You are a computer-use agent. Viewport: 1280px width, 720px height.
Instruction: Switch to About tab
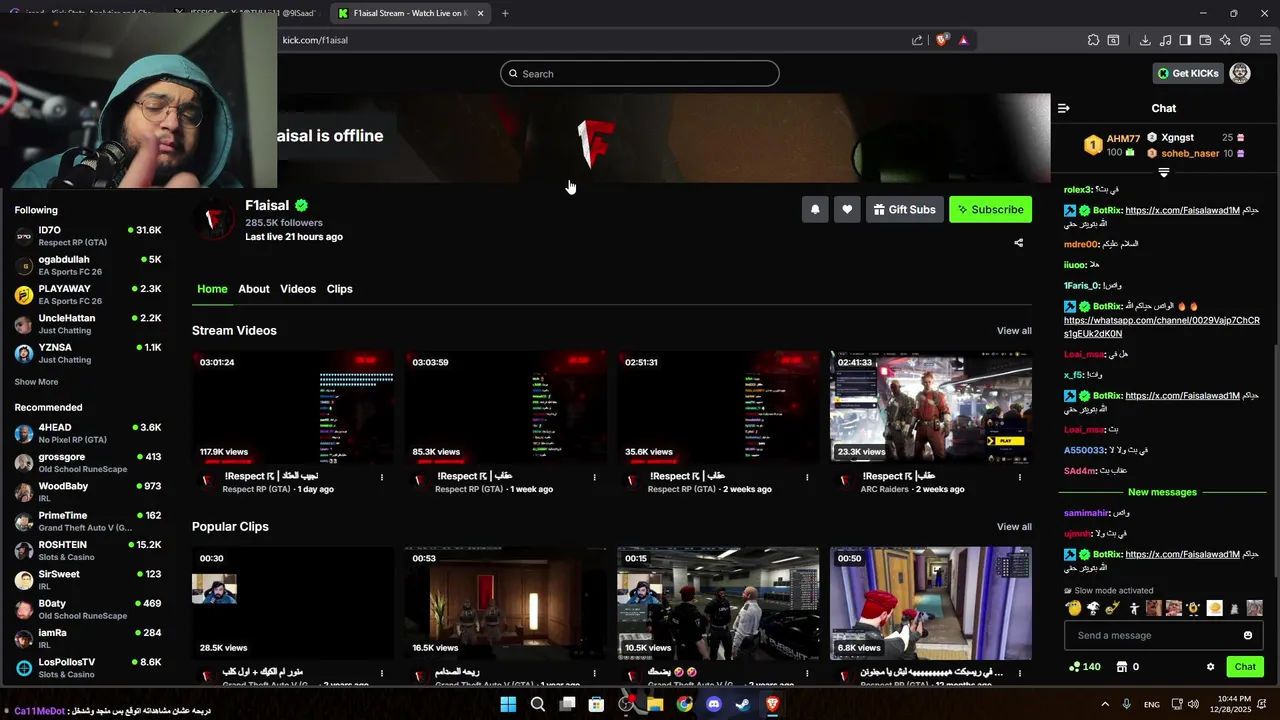pos(254,289)
